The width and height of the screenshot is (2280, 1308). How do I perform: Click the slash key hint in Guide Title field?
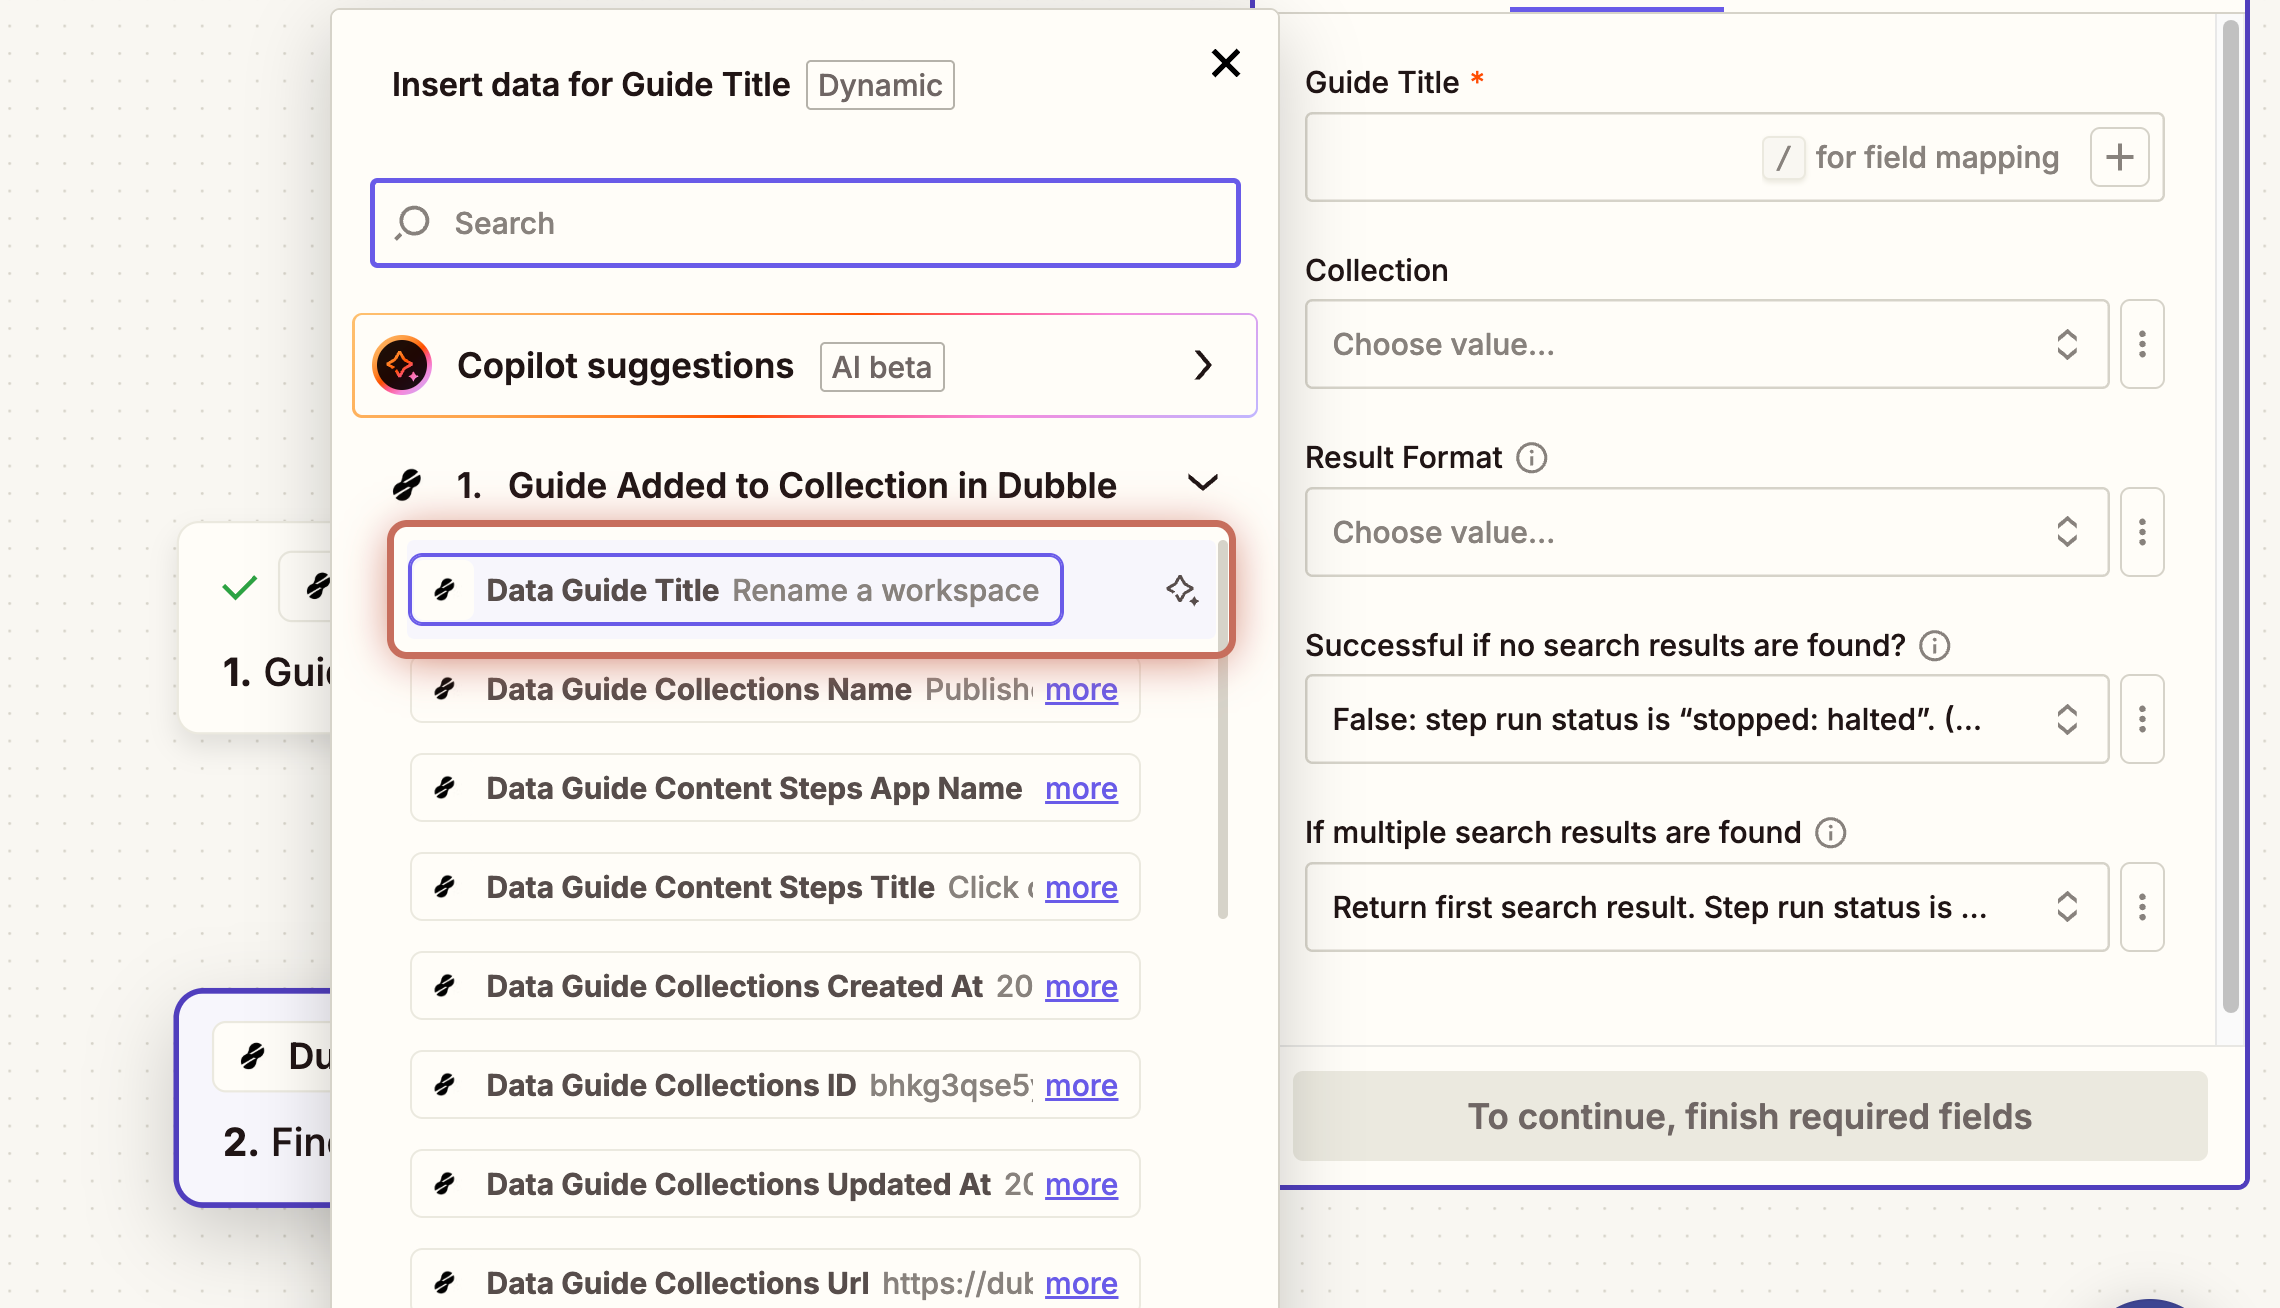(1783, 158)
